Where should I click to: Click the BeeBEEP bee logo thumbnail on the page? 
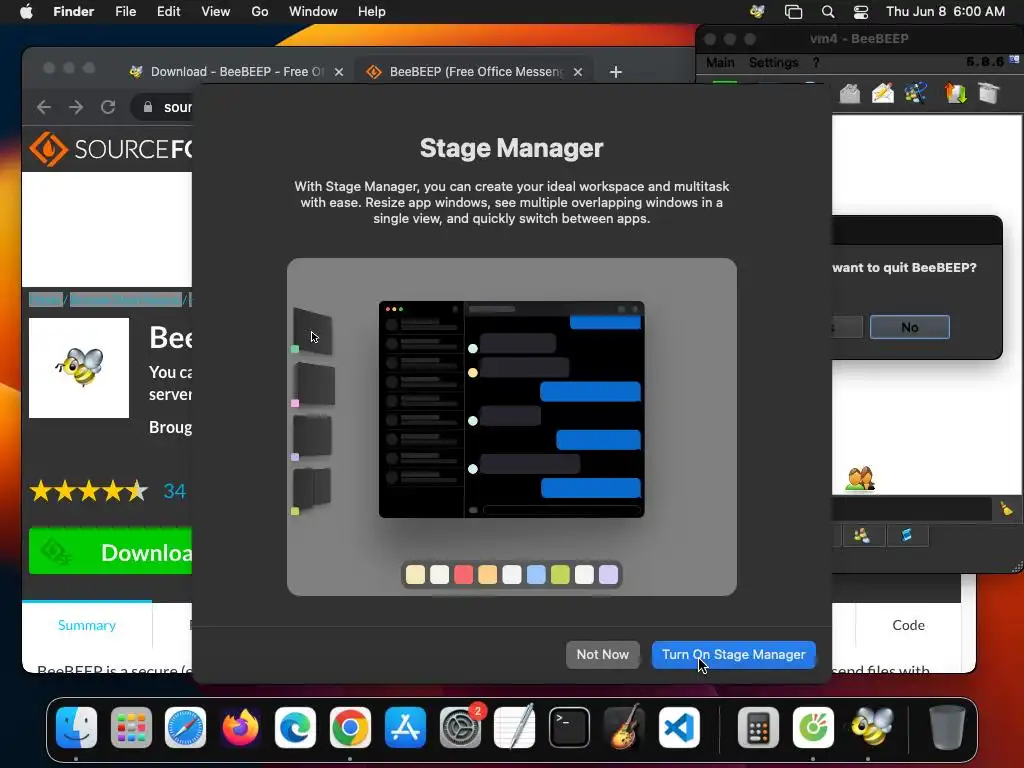point(79,368)
